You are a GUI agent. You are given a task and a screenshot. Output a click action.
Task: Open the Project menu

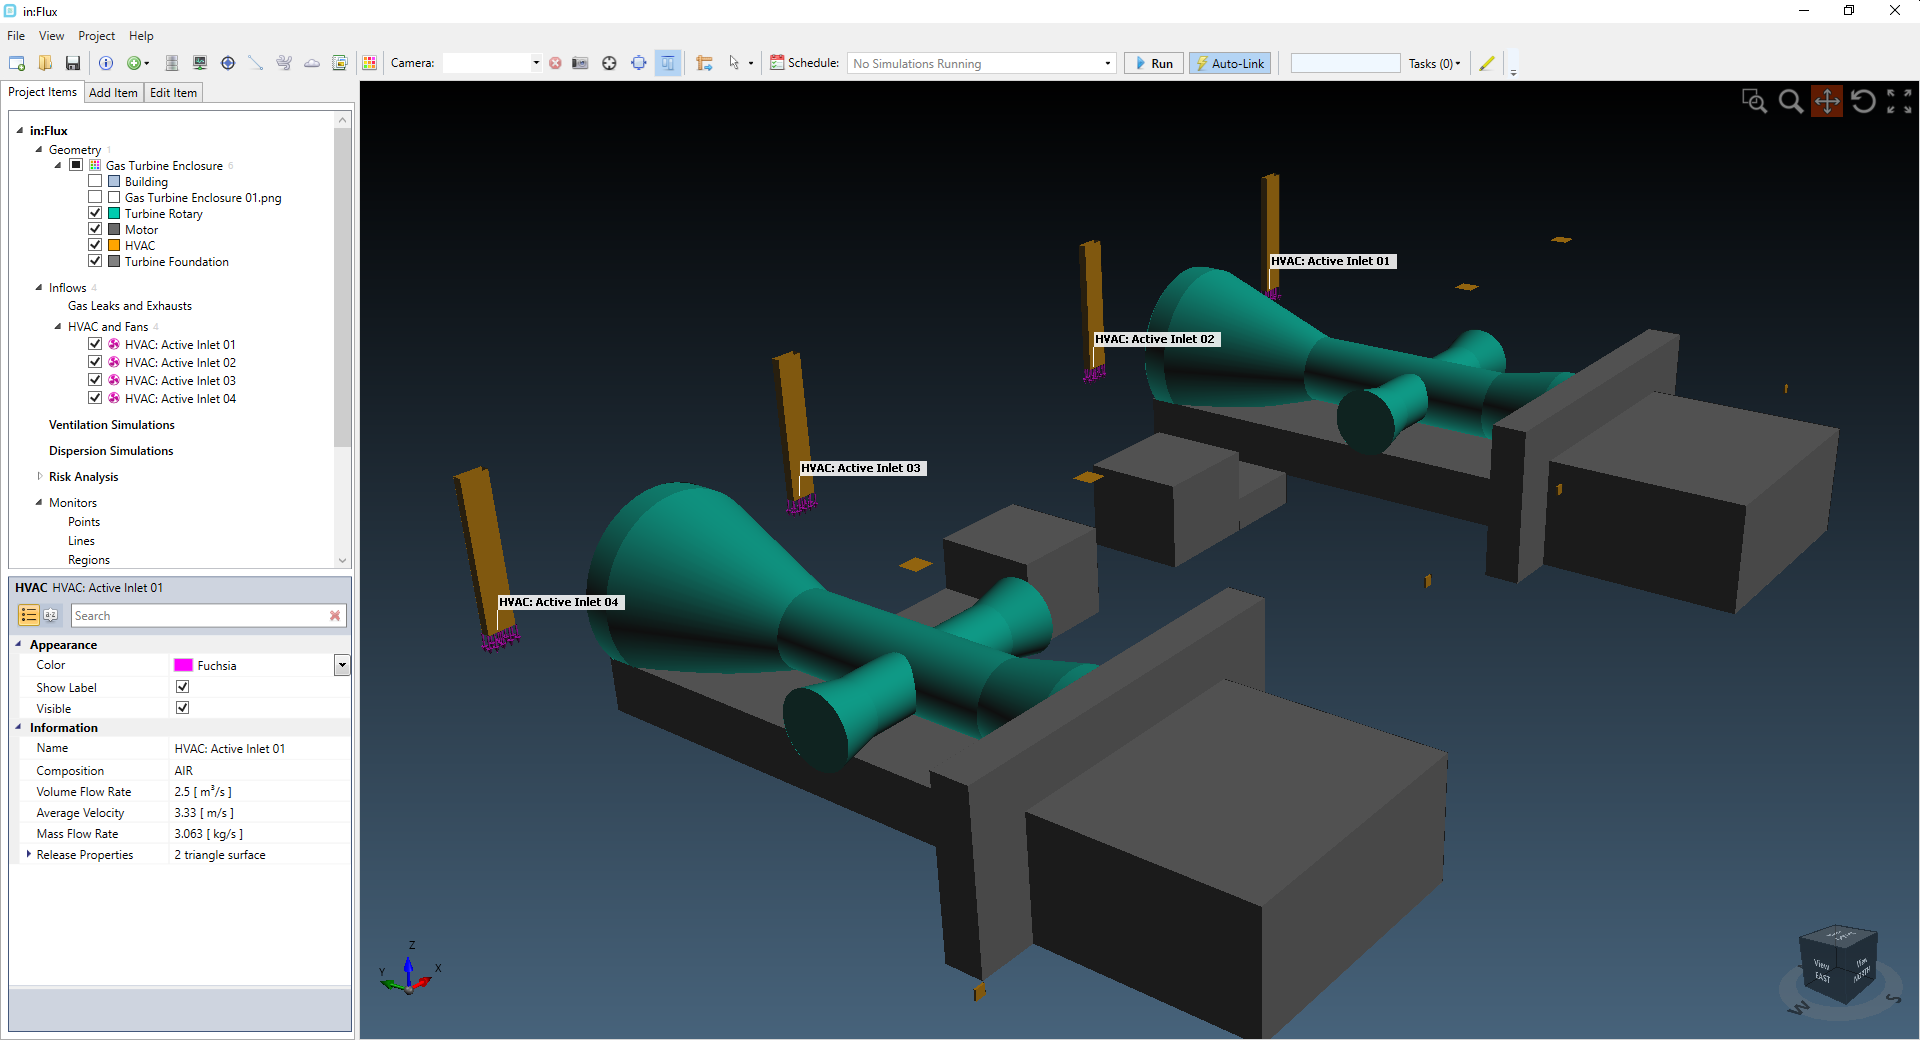[96, 36]
